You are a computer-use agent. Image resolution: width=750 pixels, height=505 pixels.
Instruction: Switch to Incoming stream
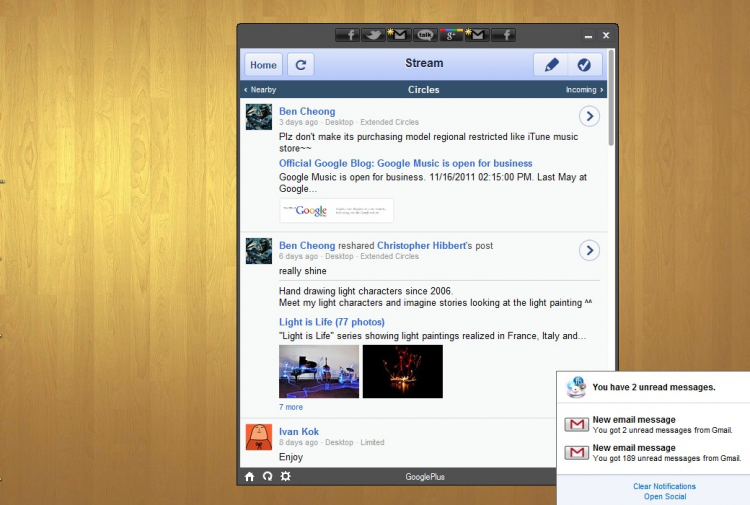click(x=584, y=90)
